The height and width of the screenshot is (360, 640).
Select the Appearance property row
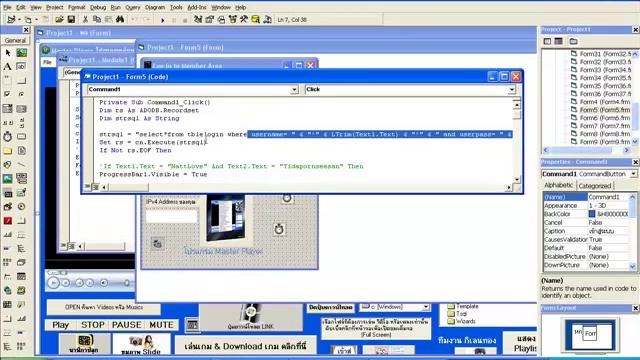tap(586, 206)
